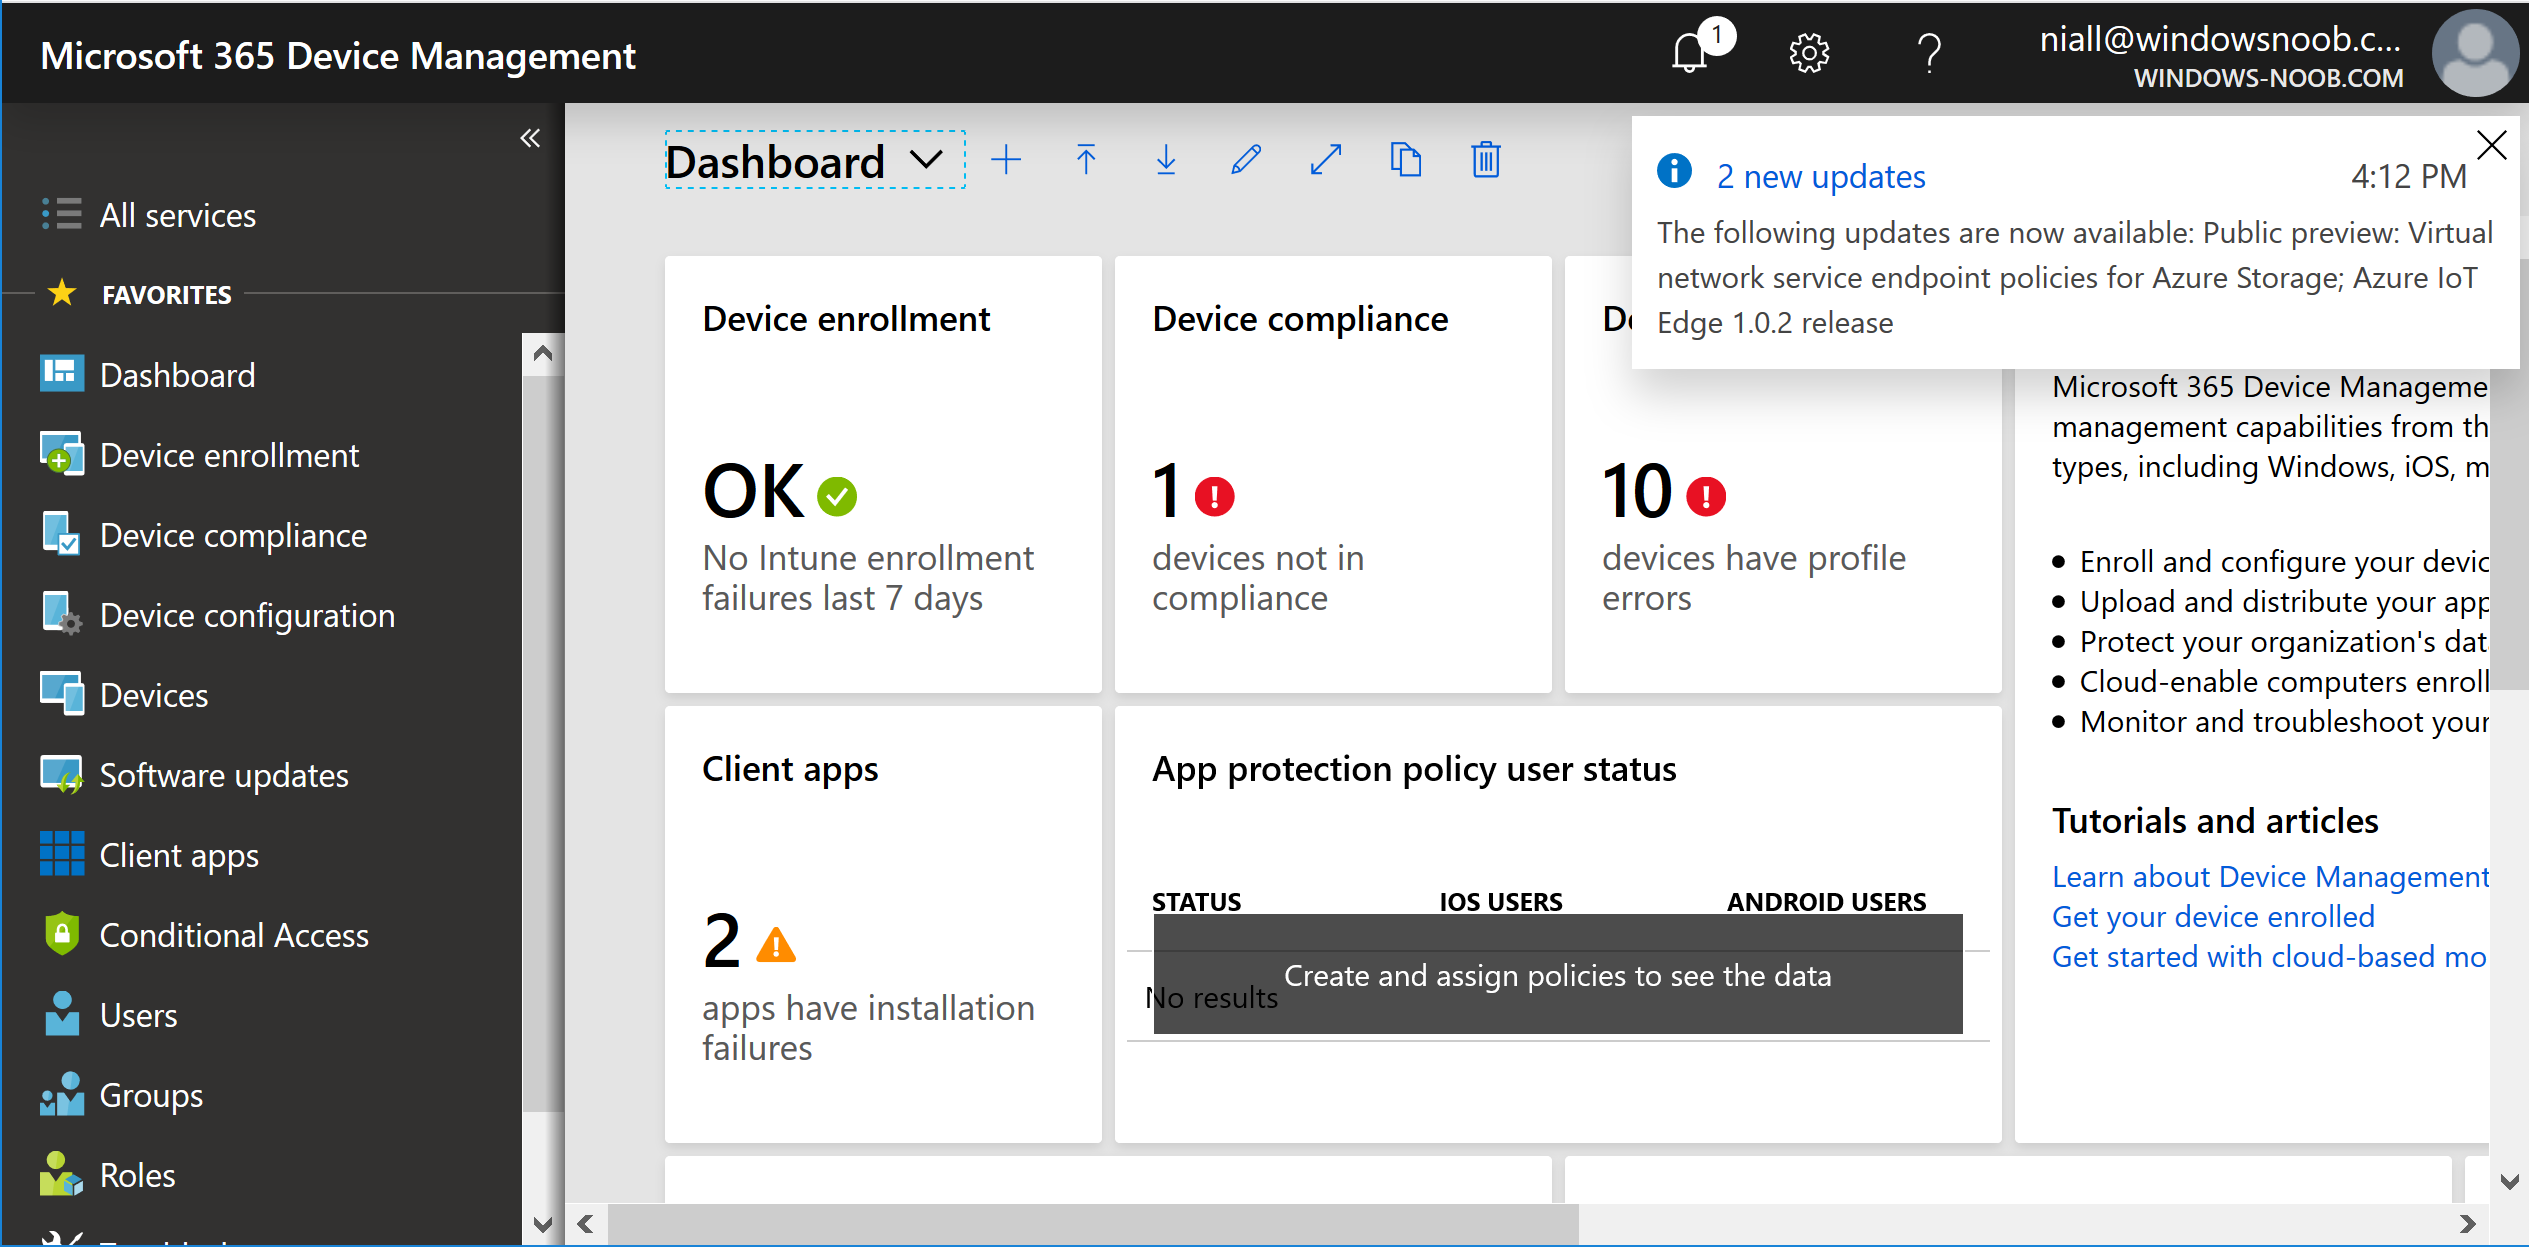This screenshot has height=1247, width=2529.
Task: Click App protection policy user status tile
Action: (1558, 924)
